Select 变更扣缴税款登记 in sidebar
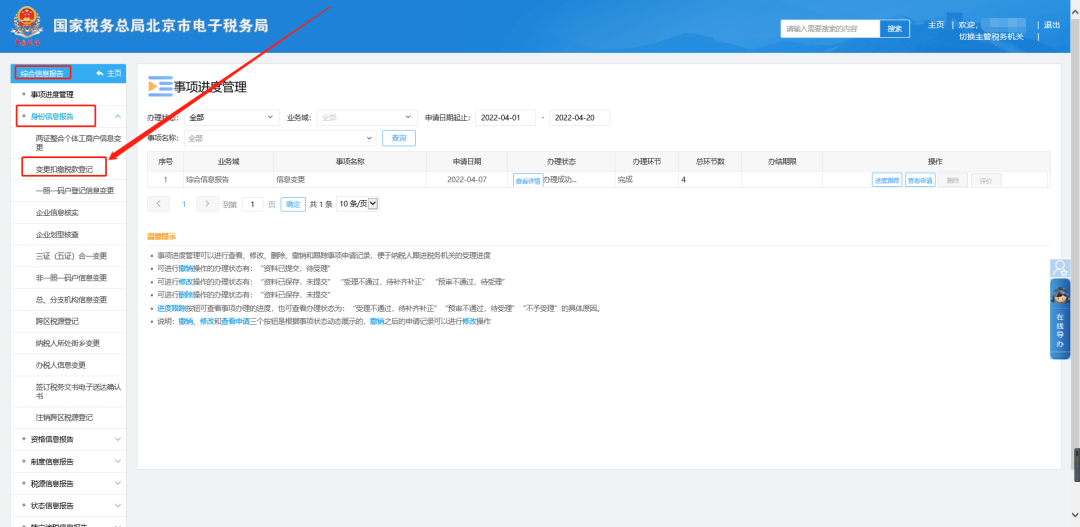 [x=65, y=167]
